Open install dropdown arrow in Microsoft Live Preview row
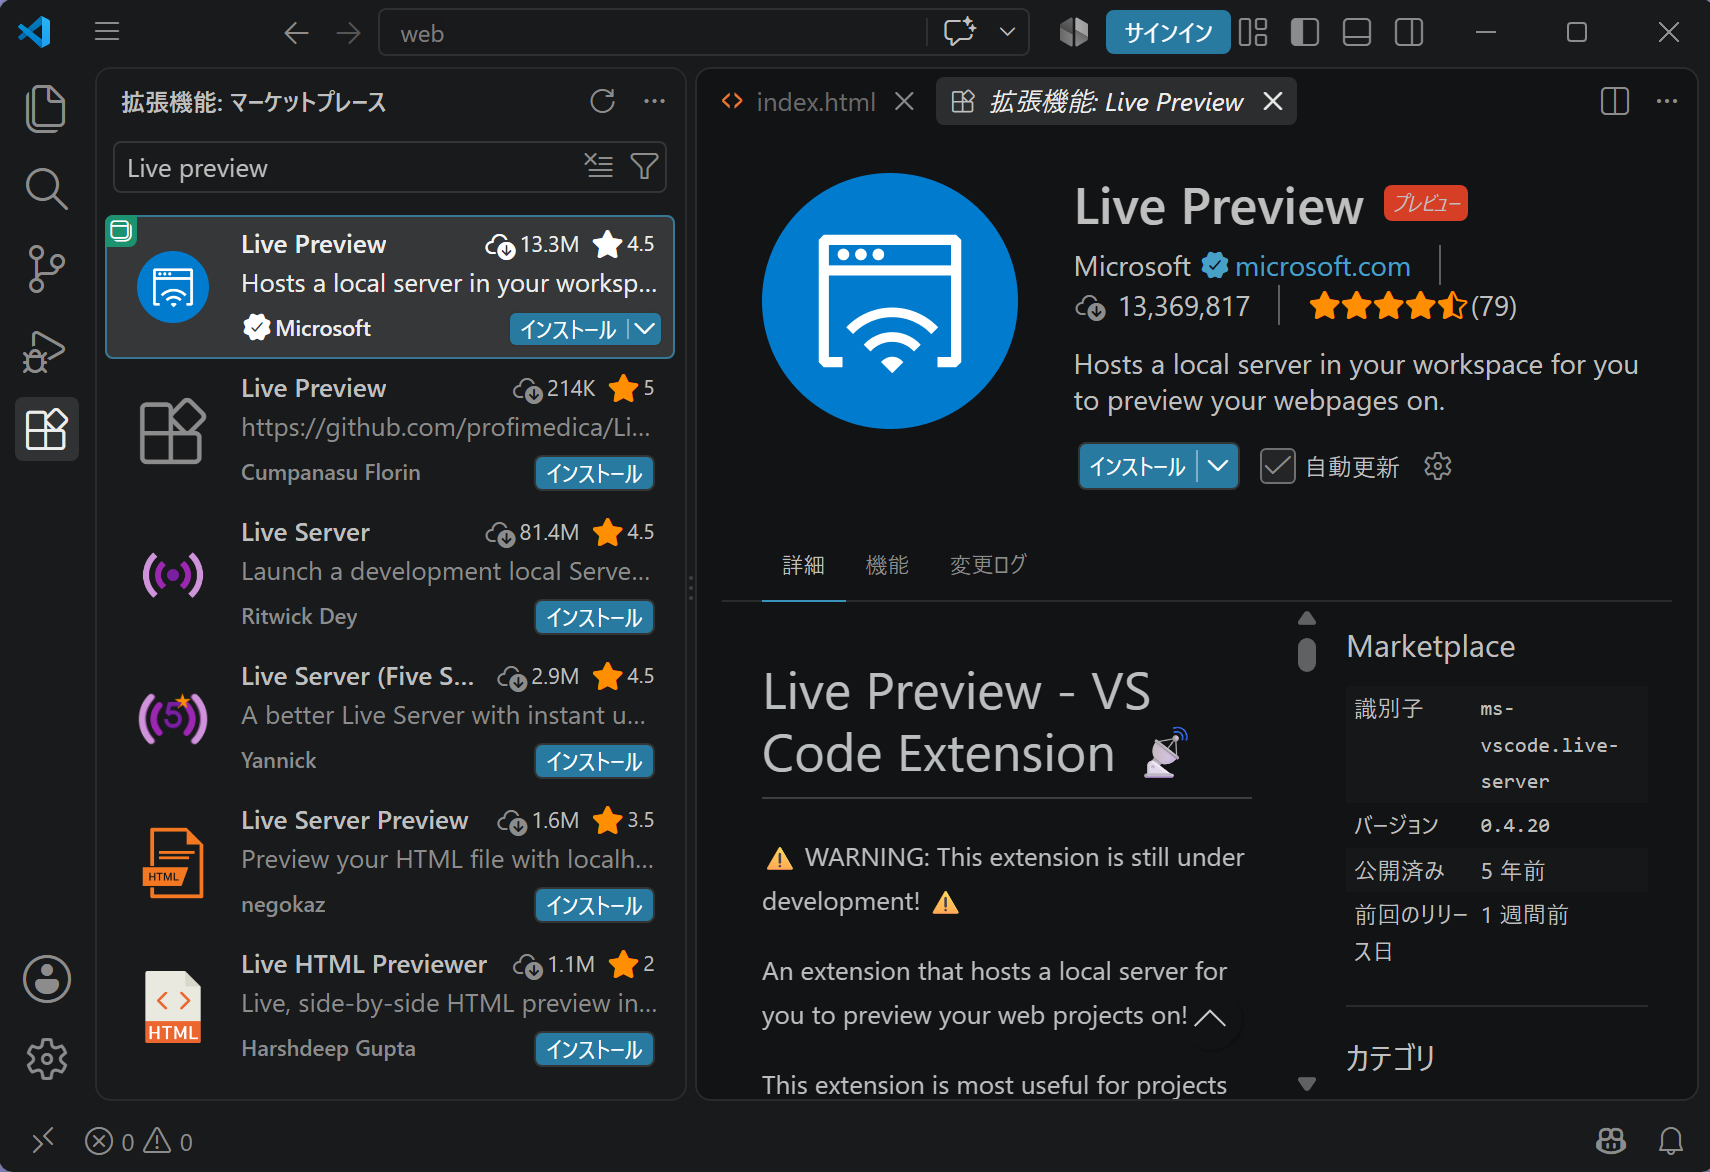The image size is (1710, 1172). [646, 329]
